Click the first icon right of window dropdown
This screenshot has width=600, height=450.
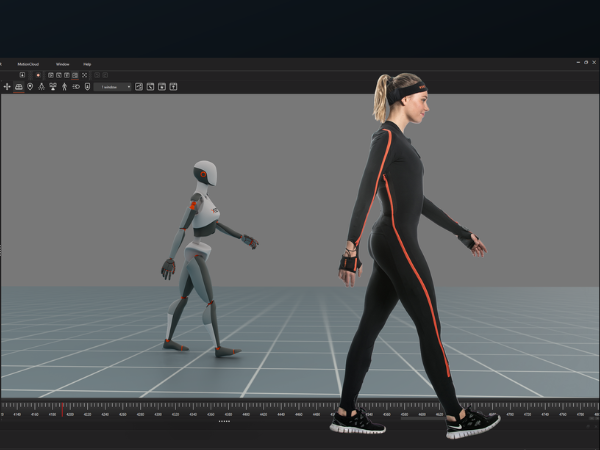138,87
